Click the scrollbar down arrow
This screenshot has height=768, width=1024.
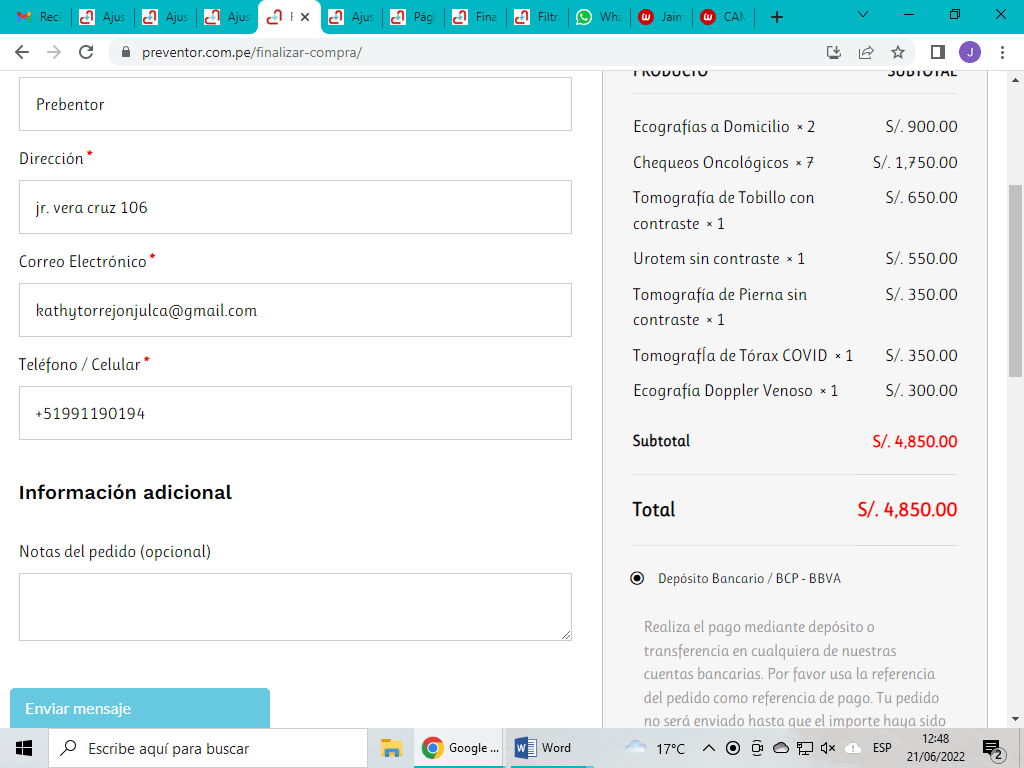point(1015,720)
